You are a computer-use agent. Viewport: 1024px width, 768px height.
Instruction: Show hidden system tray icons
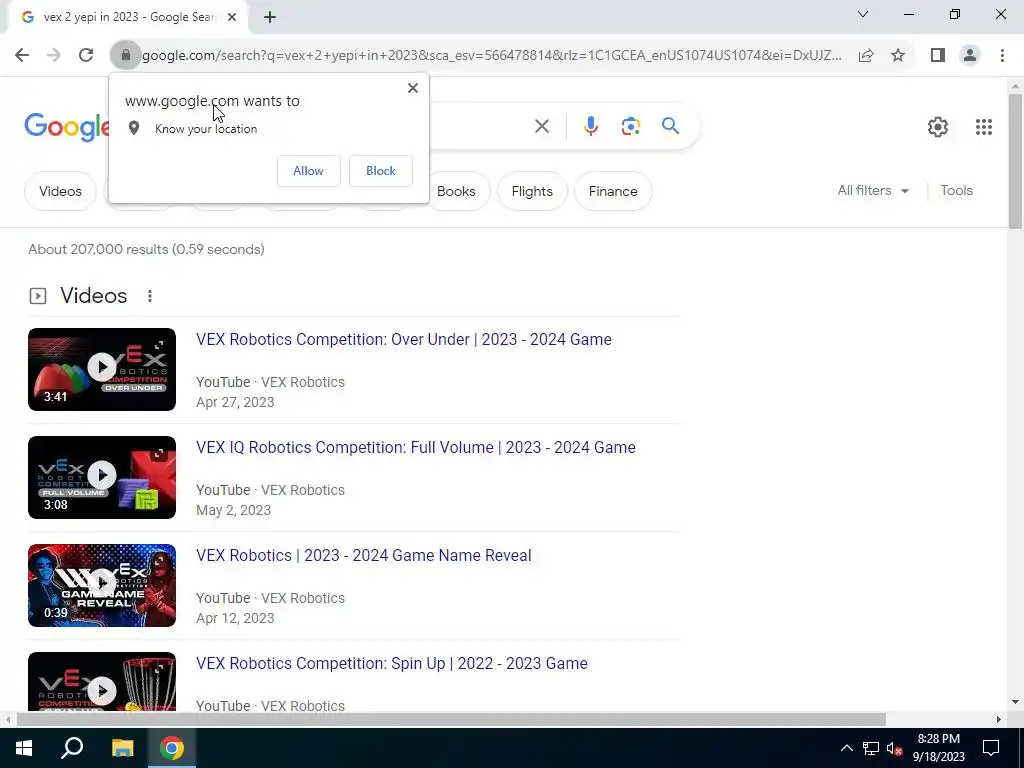(x=846, y=748)
